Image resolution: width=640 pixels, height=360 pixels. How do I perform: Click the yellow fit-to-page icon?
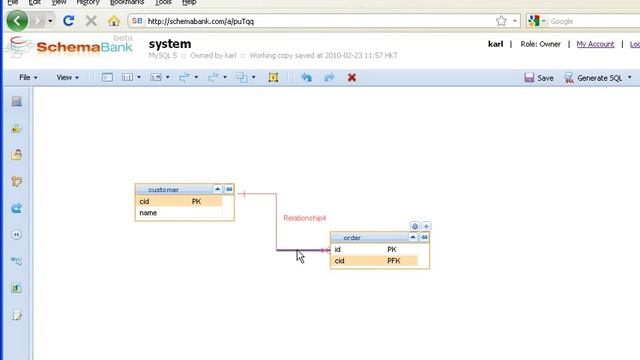(273, 77)
